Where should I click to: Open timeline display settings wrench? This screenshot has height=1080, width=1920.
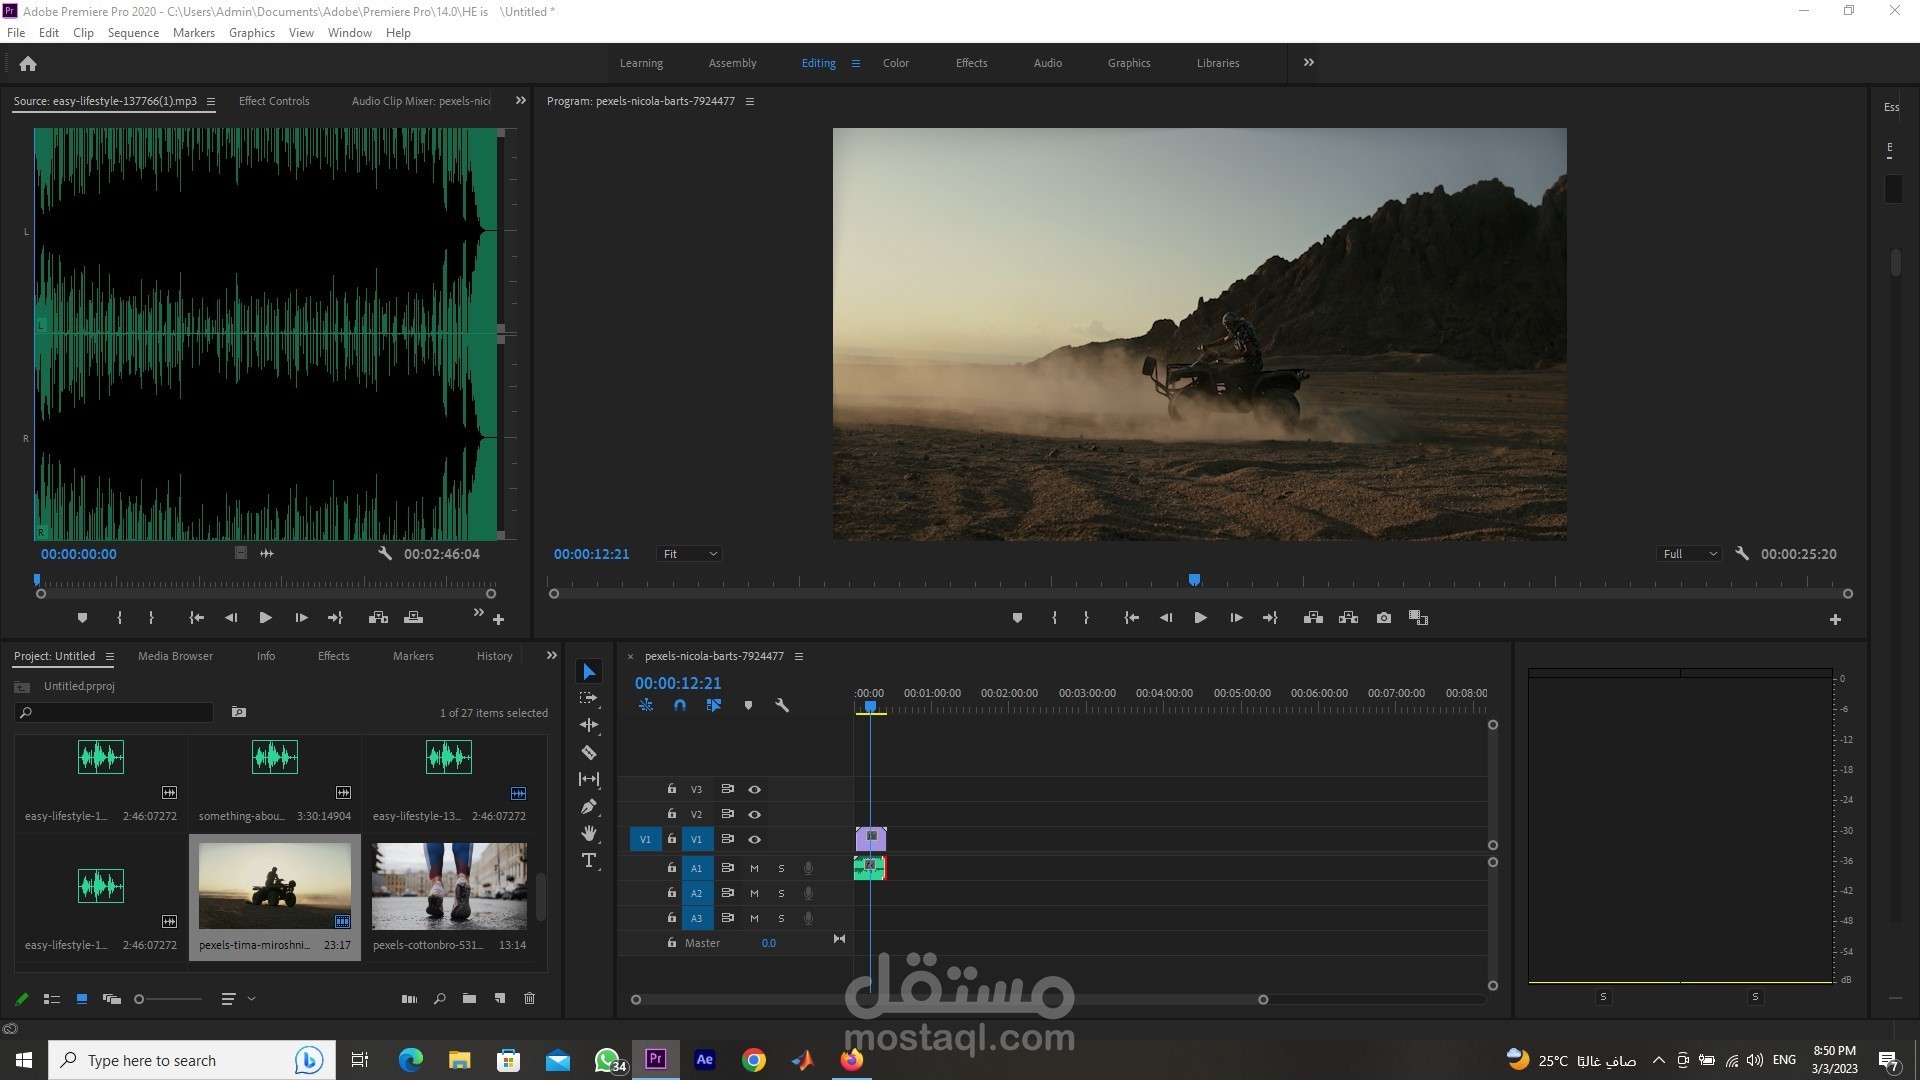click(782, 705)
